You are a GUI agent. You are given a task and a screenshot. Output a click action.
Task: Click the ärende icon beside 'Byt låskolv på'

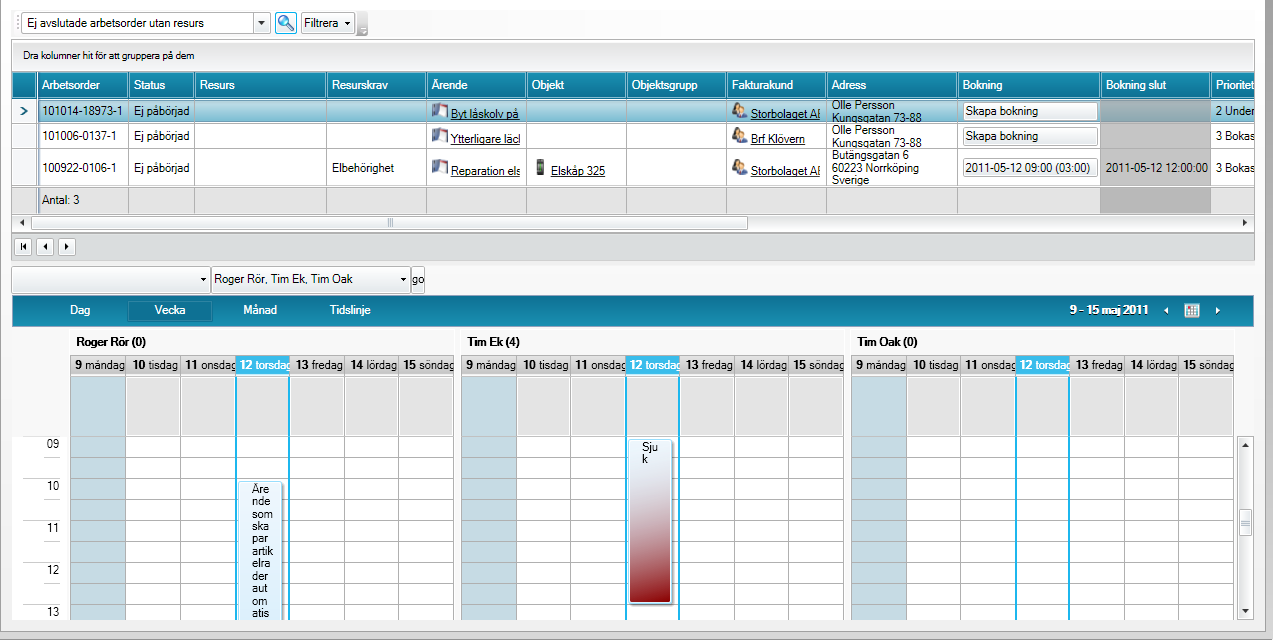439,111
